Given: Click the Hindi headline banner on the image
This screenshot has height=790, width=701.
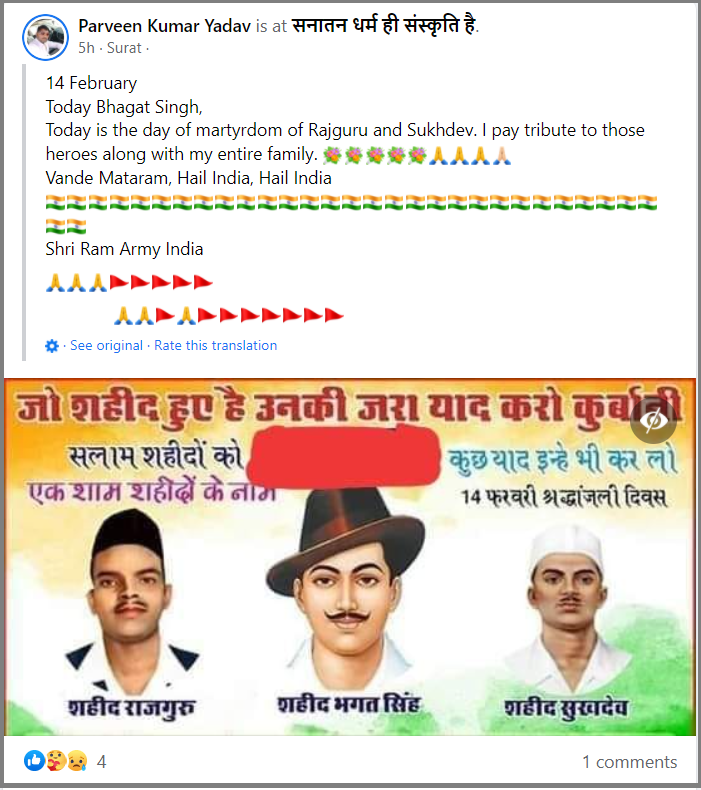Looking at the screenshot, I should click(x=348, y=408).
